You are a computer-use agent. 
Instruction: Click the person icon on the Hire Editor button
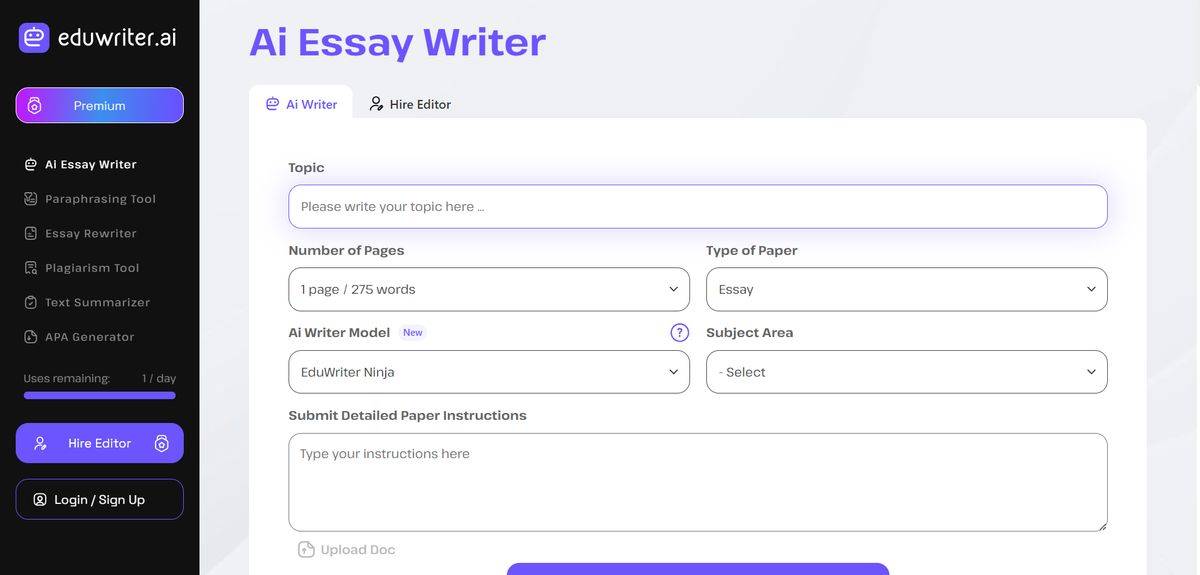[x=41, y=443]
